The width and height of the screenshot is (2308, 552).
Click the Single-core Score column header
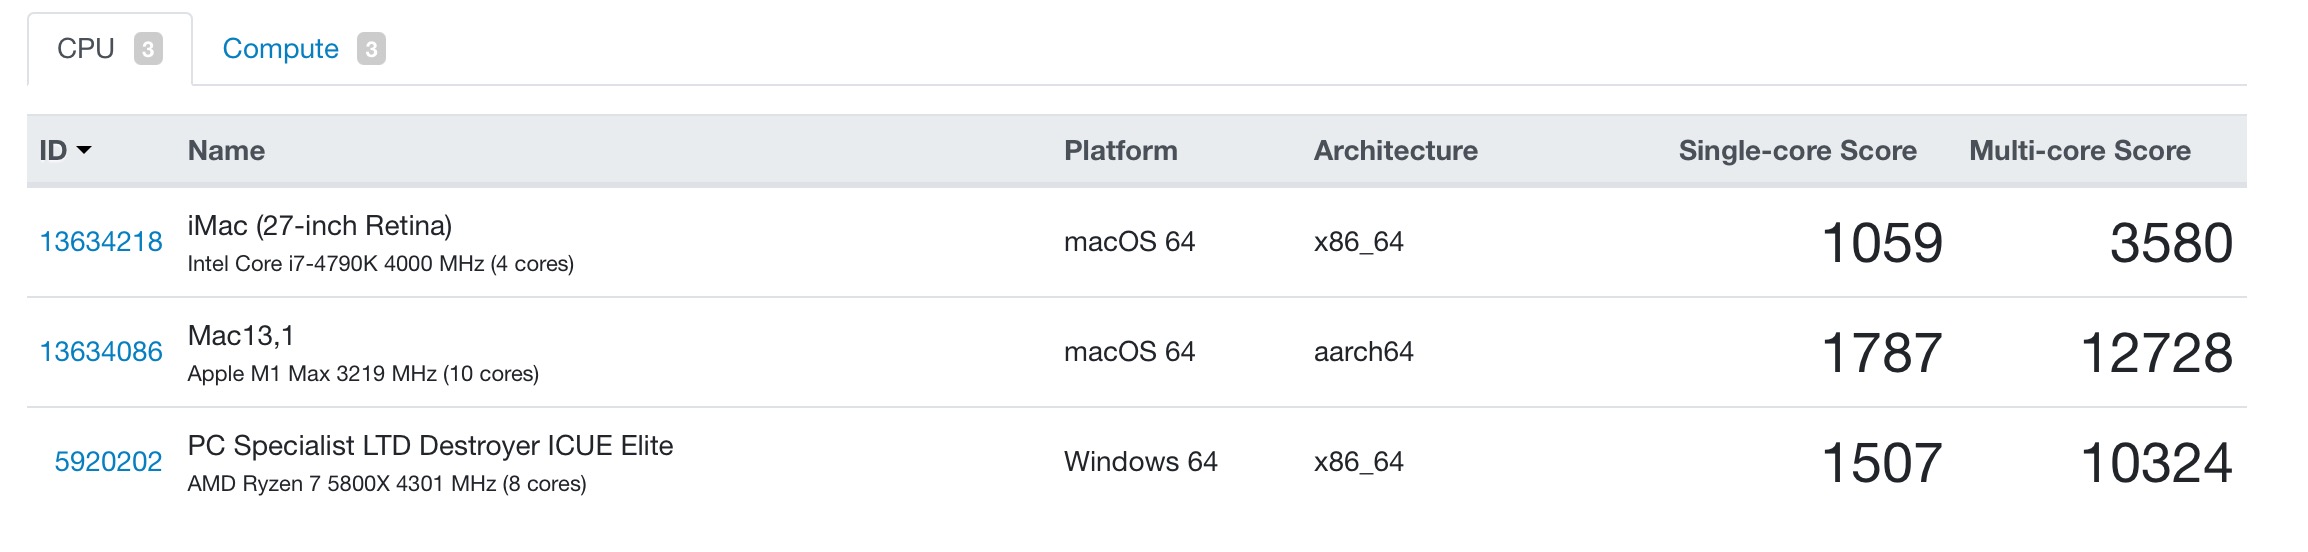click(x=1797, y=150)
